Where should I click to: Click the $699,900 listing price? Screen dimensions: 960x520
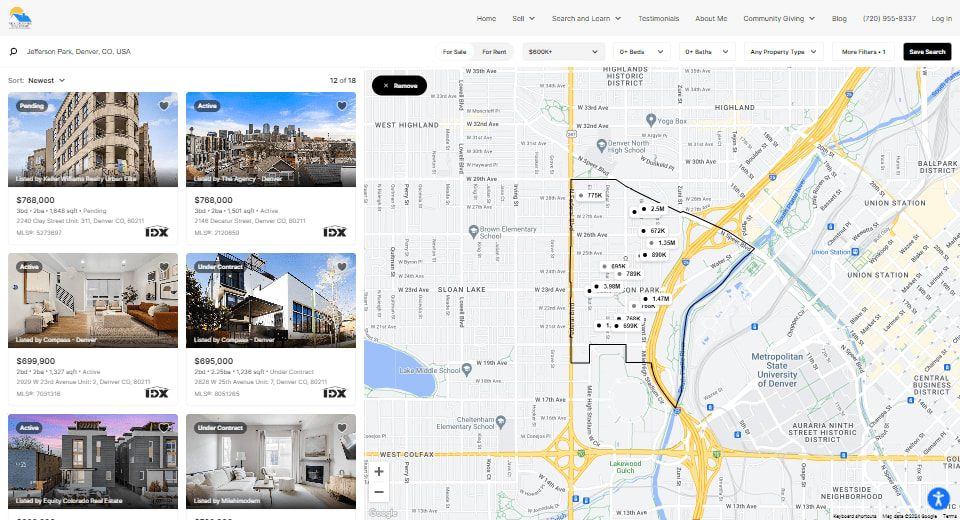pos(36,361)
